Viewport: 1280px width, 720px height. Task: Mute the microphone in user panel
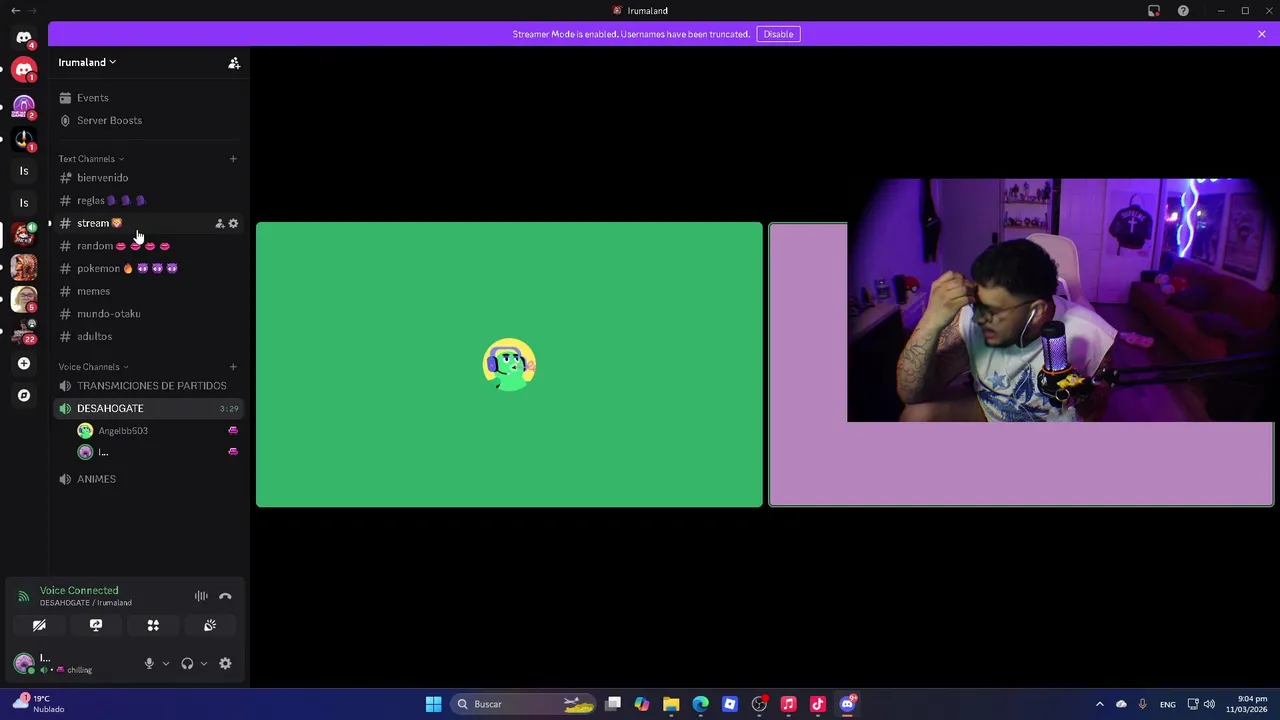149,663
